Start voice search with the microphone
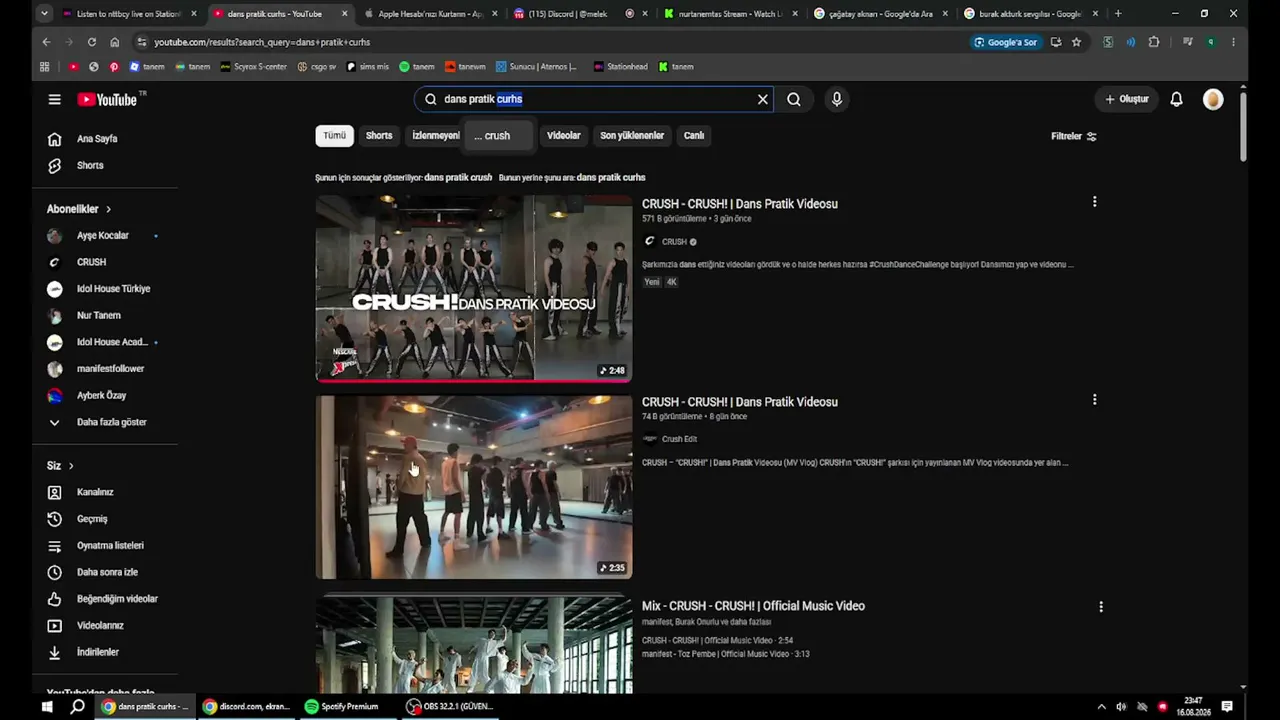This screenshot has height=720, width=1280. 837,99
